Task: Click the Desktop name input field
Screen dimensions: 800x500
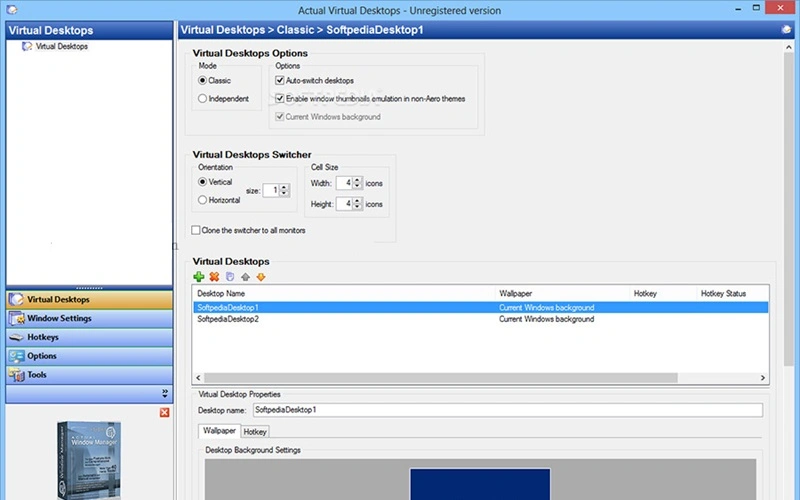Action: (x=506, y=410)
